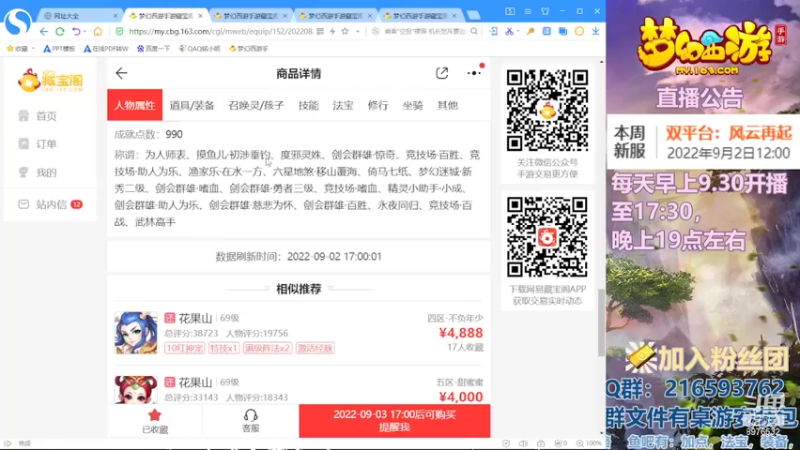Click the status bar play sidebar icon
The height and width of the screenshot is (450, 800).
tap(8, 443)
